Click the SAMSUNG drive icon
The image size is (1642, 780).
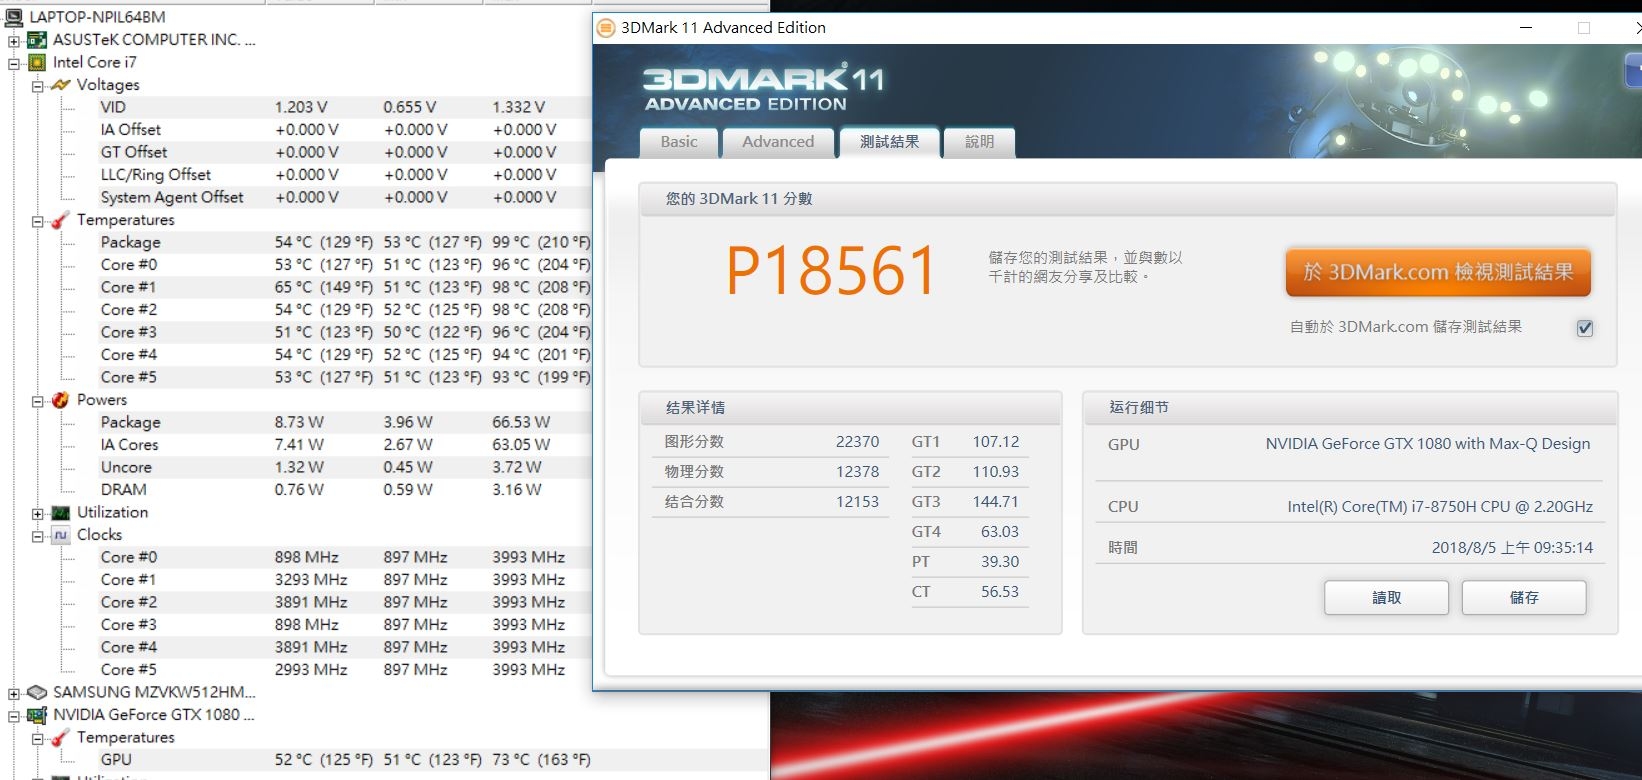(x=37, y=692)
